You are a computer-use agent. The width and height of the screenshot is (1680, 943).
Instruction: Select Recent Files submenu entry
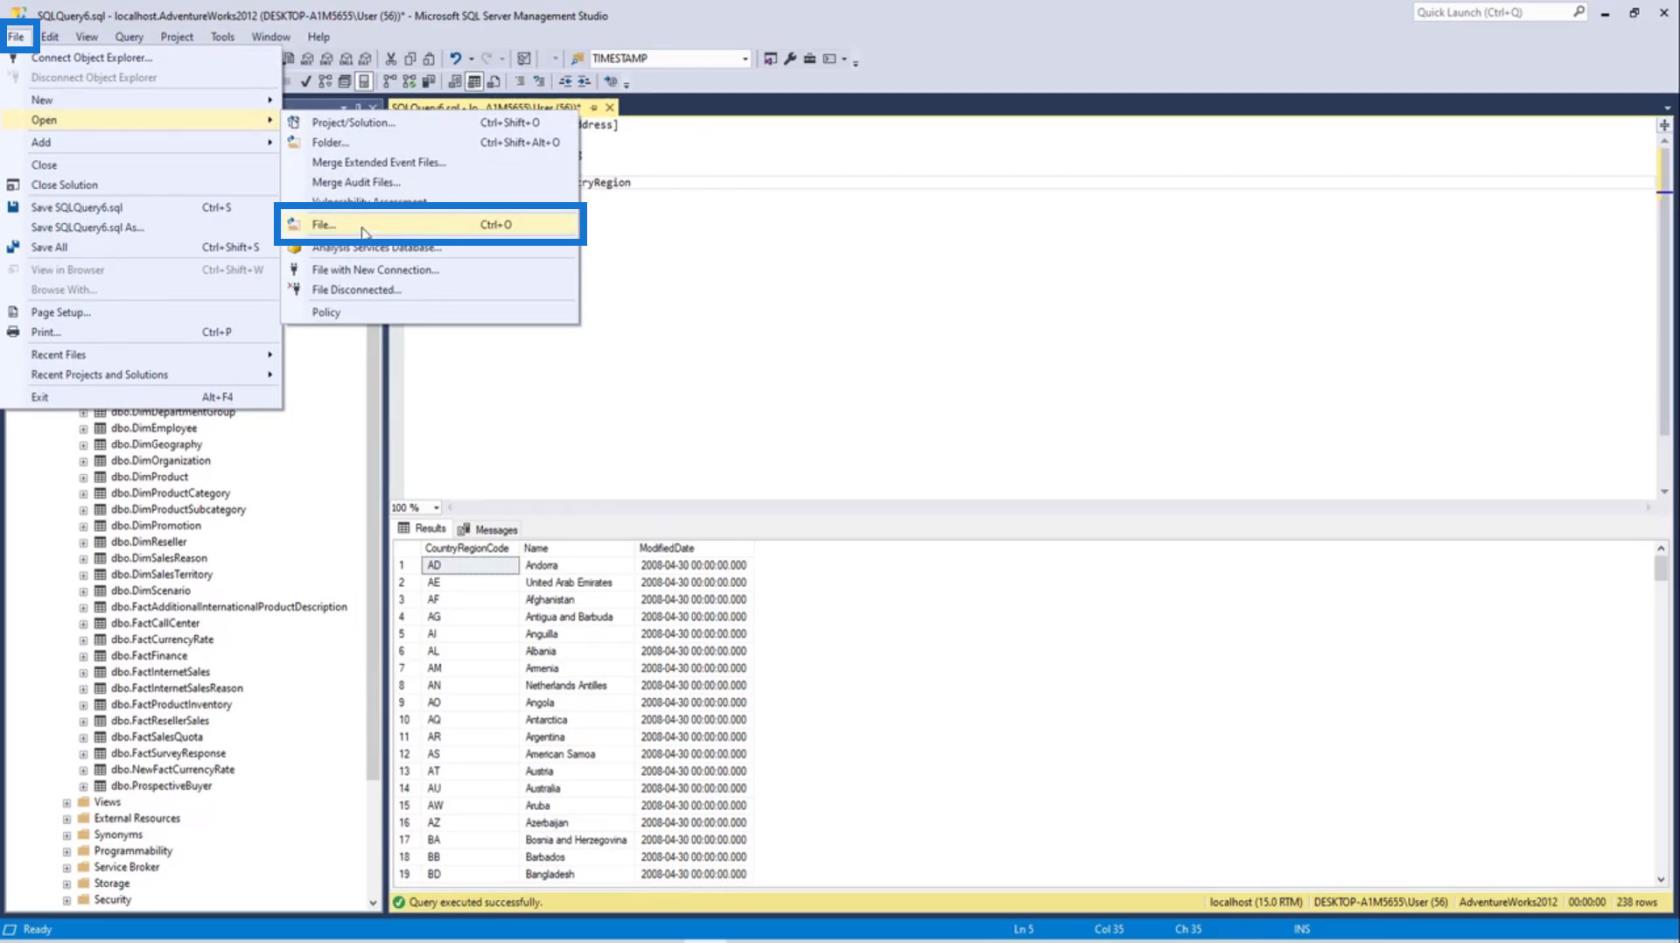tap(142, 355)
